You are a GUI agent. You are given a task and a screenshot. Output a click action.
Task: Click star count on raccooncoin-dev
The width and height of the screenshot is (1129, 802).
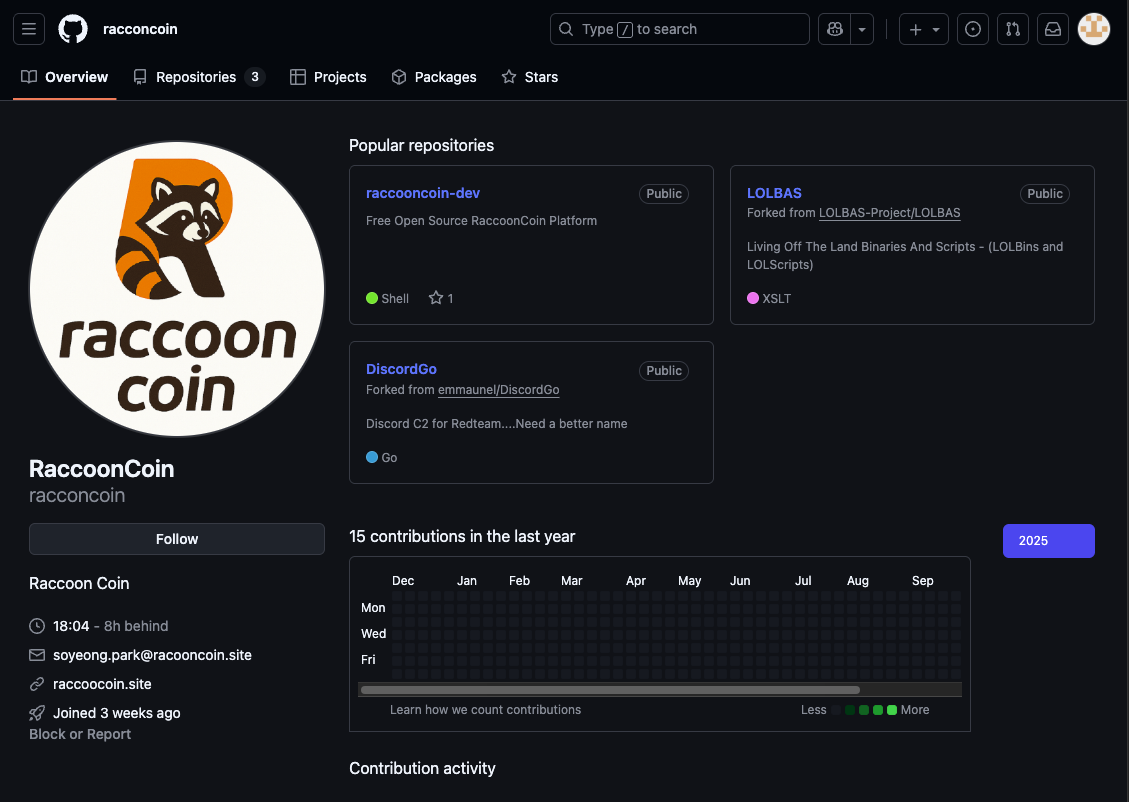pos(441,298)
